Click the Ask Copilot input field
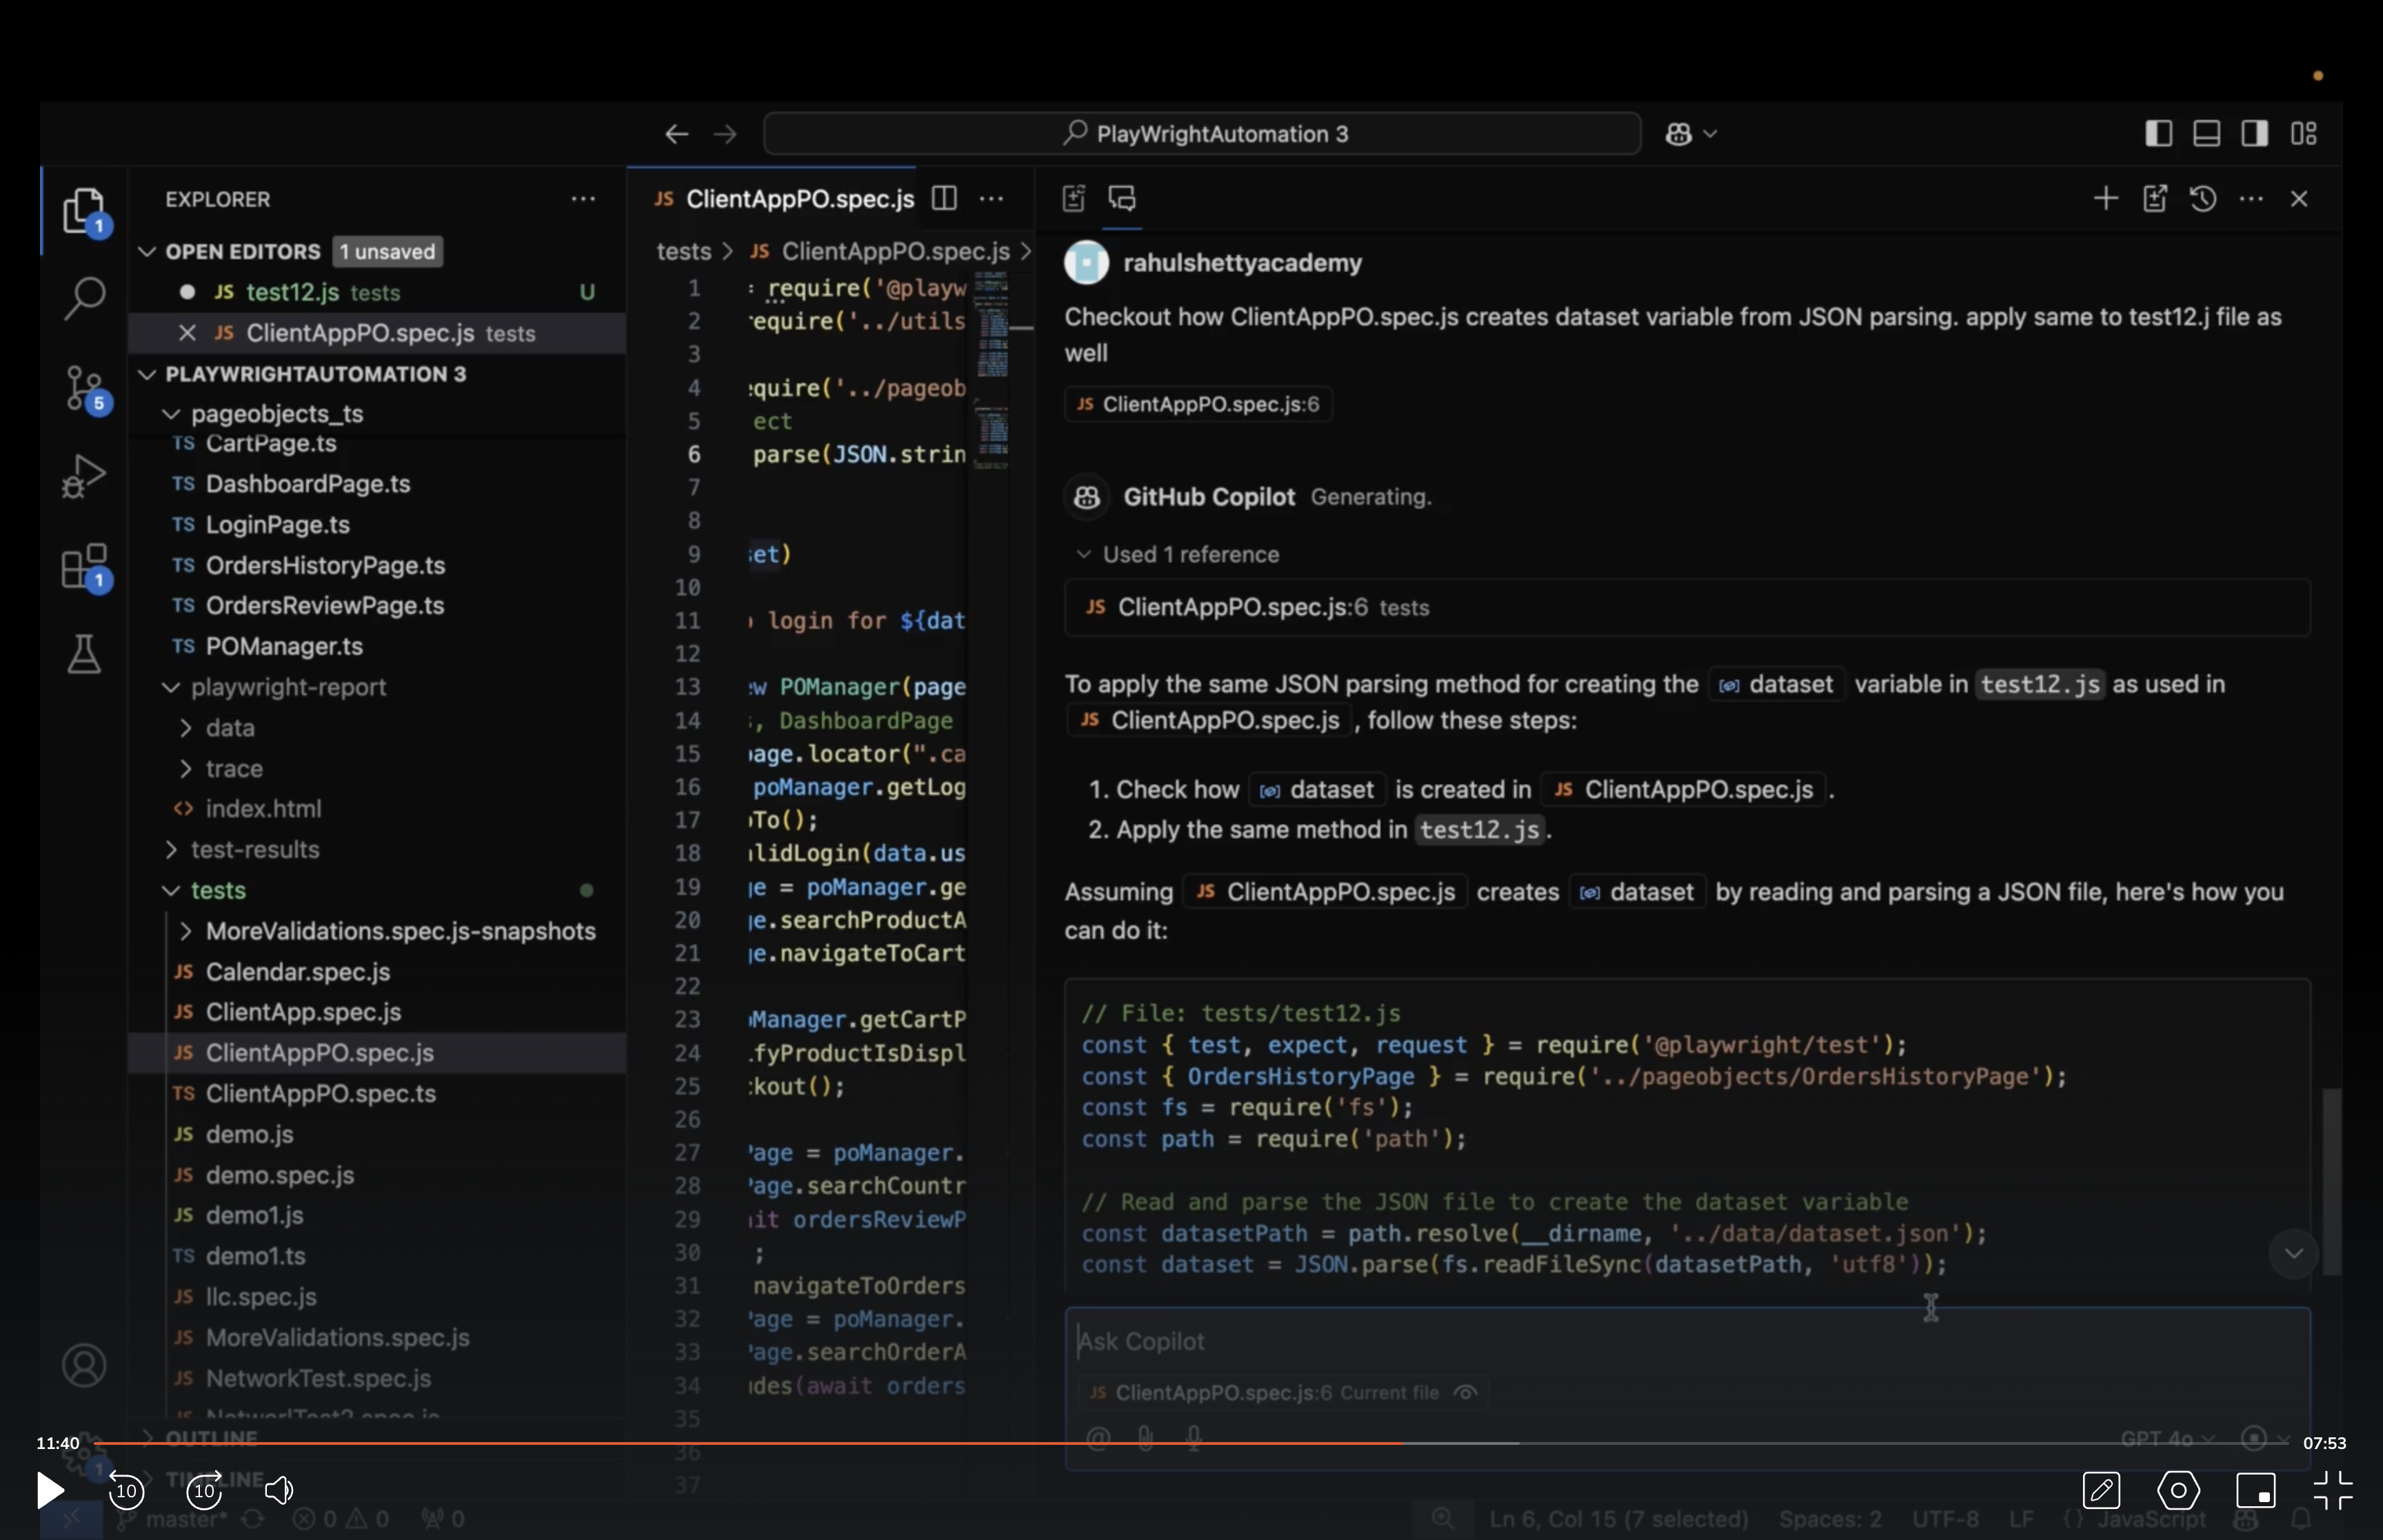The height and width of the screenshot is (1540, 2383). click(1687, 1341)
